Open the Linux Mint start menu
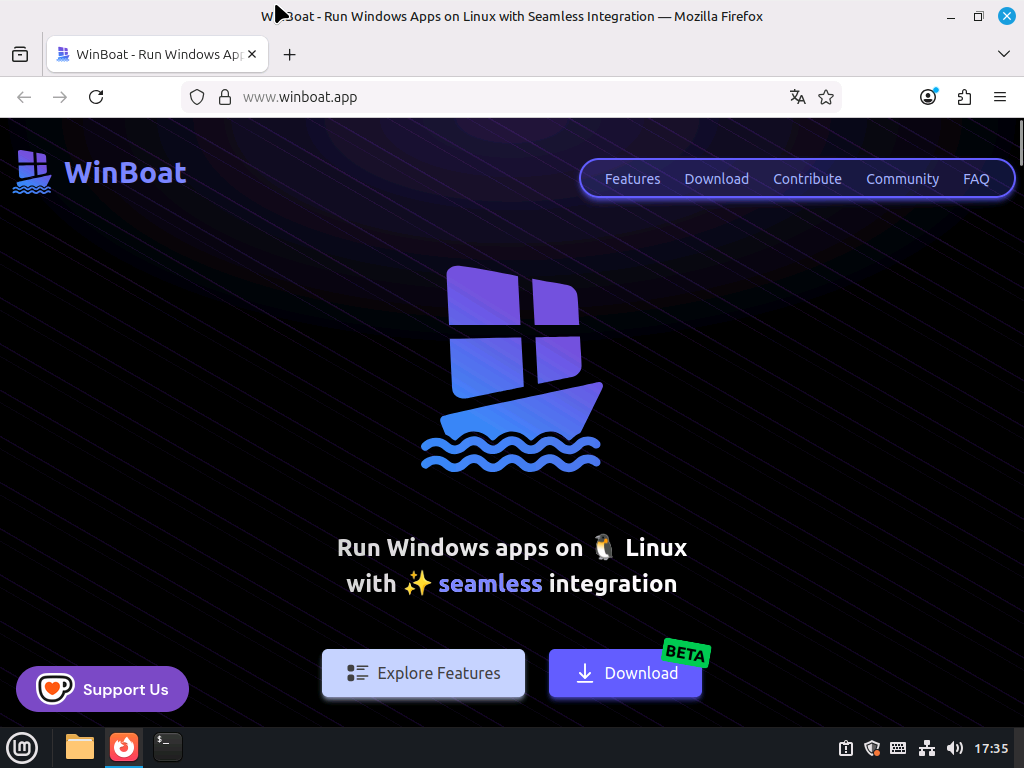1024x768 pixels. pyautogui.click(x=22, y=747)
